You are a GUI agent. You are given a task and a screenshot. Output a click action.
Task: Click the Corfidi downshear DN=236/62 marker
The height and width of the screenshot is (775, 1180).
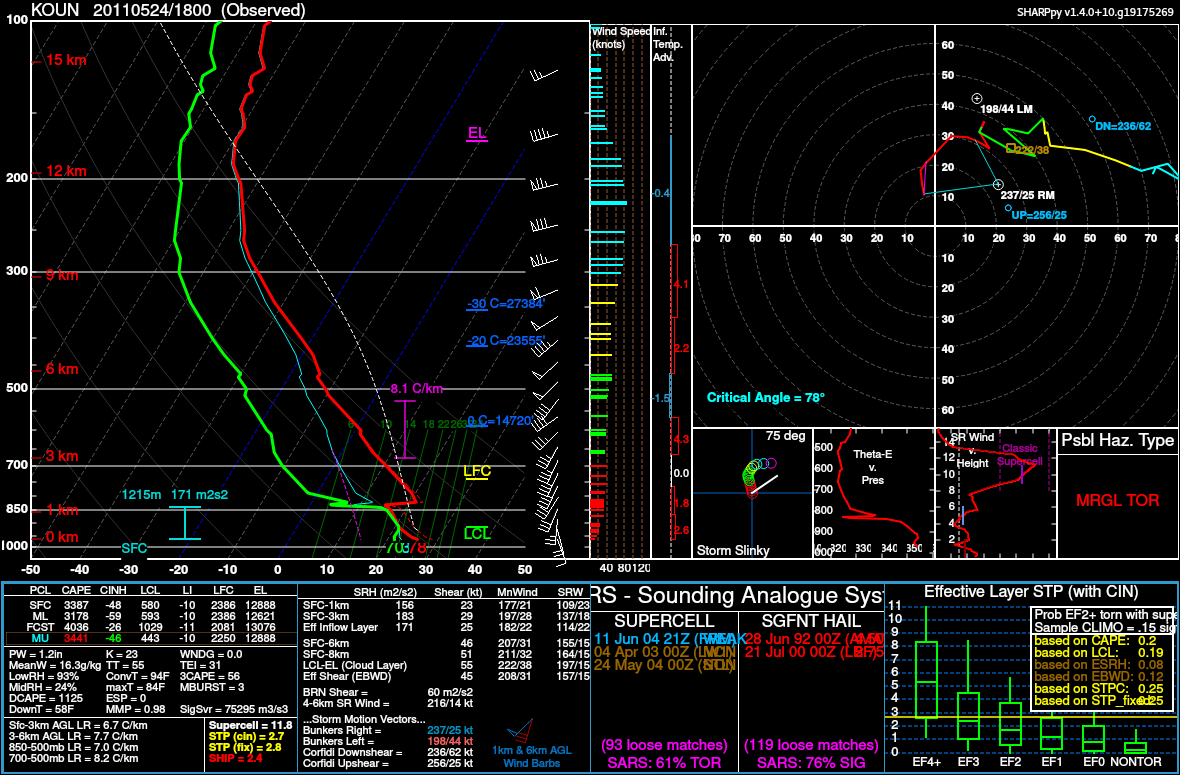click(1092, 118)
